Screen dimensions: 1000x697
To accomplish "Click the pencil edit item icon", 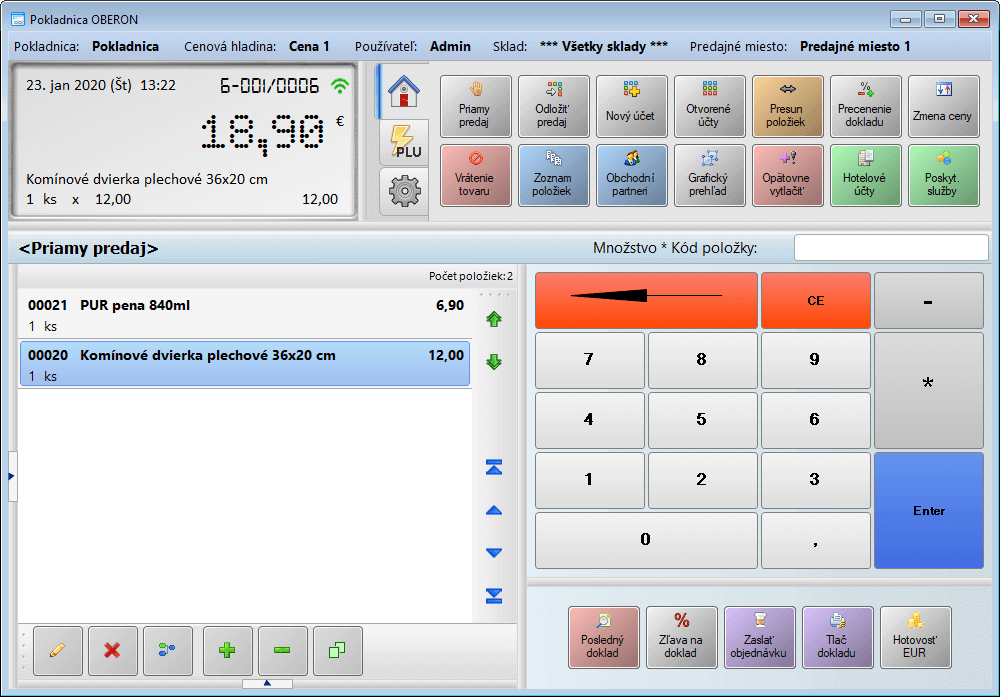I will pyautogui.click(x=58, y=651).
